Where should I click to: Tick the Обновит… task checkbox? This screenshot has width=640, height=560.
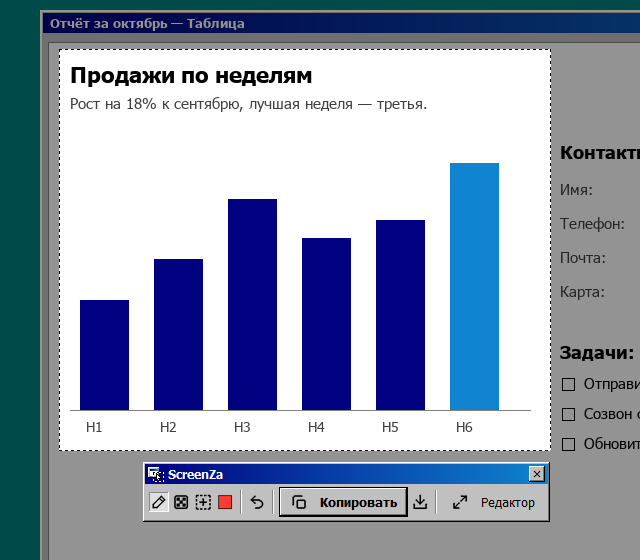coord(568,444)
